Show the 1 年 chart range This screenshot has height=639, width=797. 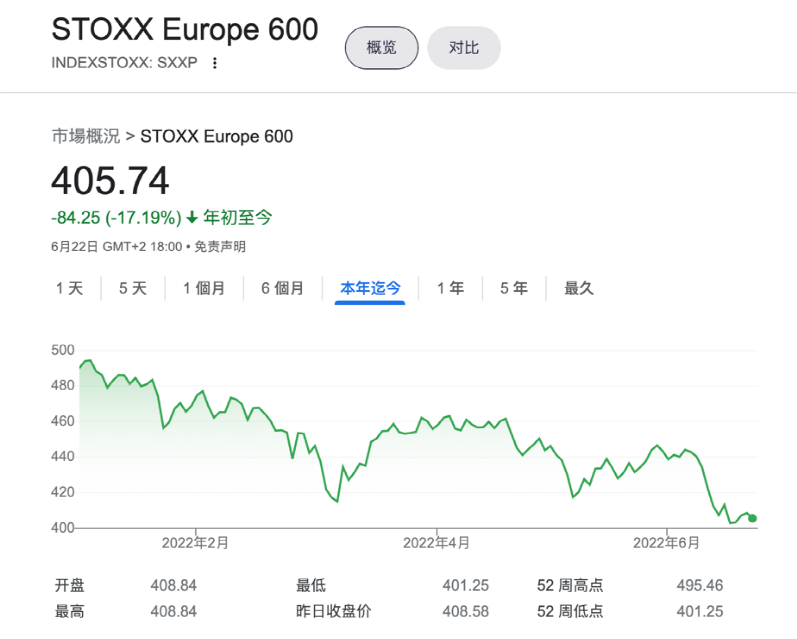450,289
